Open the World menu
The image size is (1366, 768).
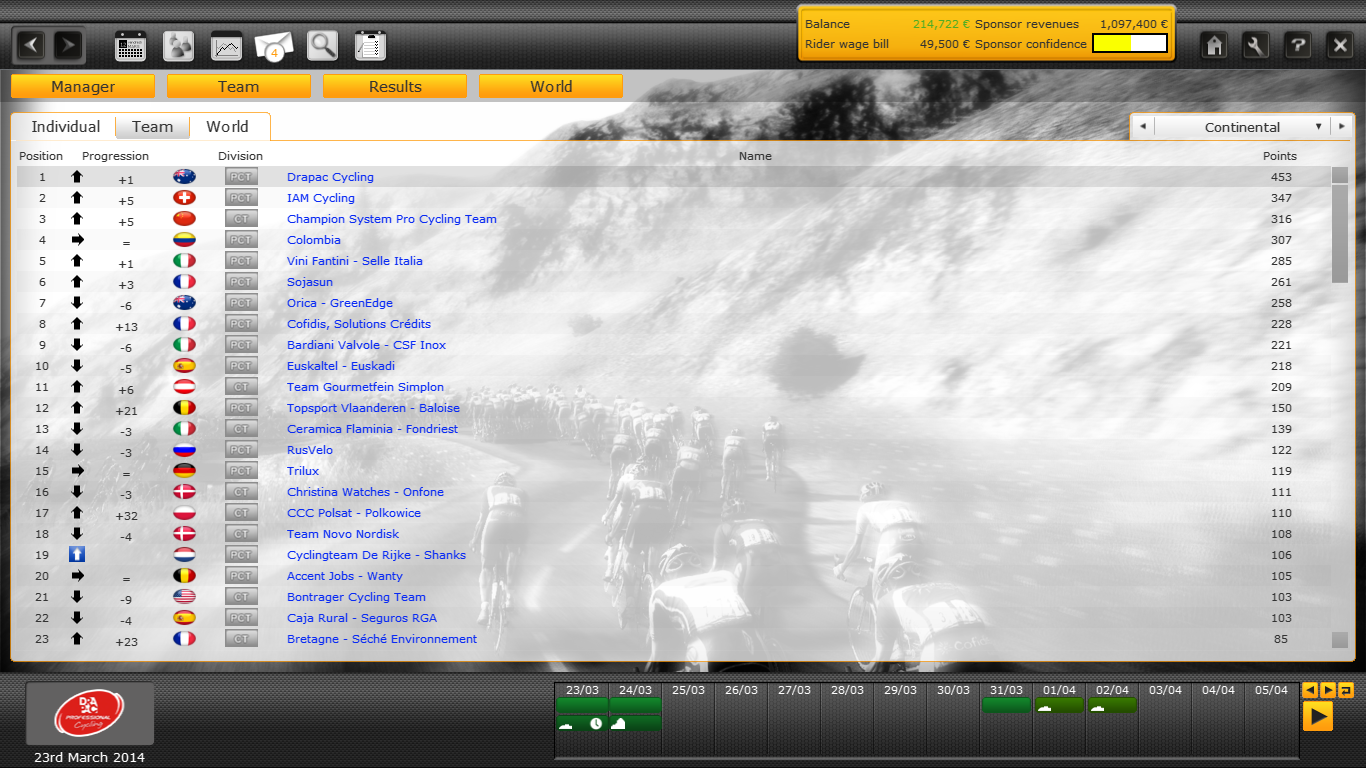[x=551, y=87]
